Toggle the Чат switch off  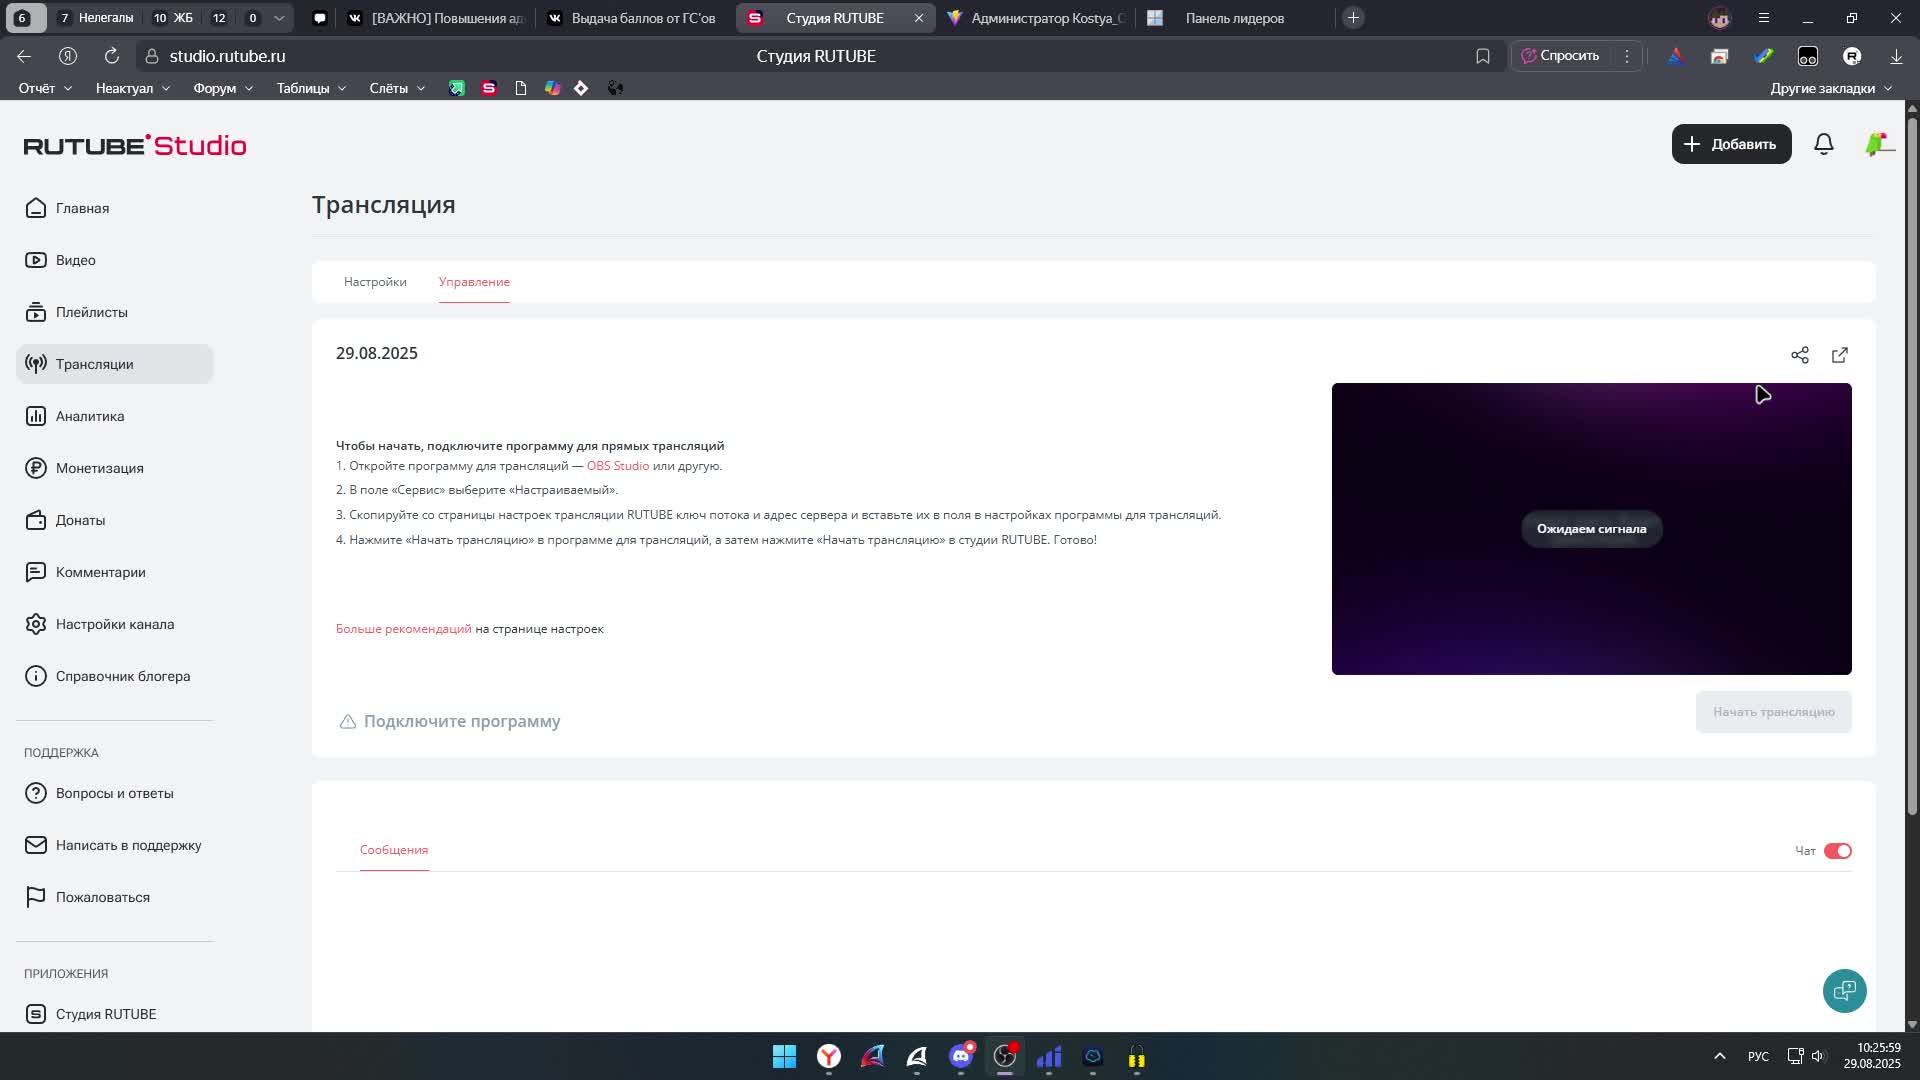point(1837,851)
